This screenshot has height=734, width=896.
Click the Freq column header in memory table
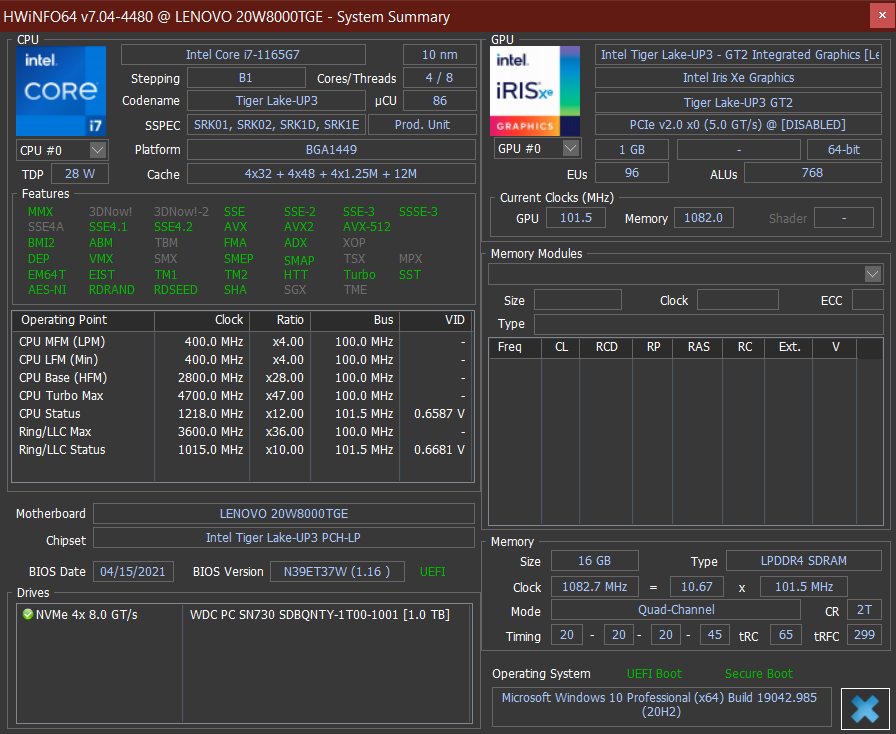(x=510, y=347)
